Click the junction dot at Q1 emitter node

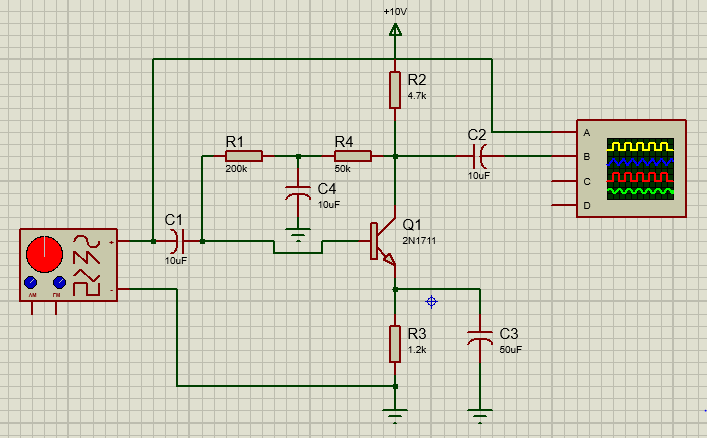coord(395,290)
